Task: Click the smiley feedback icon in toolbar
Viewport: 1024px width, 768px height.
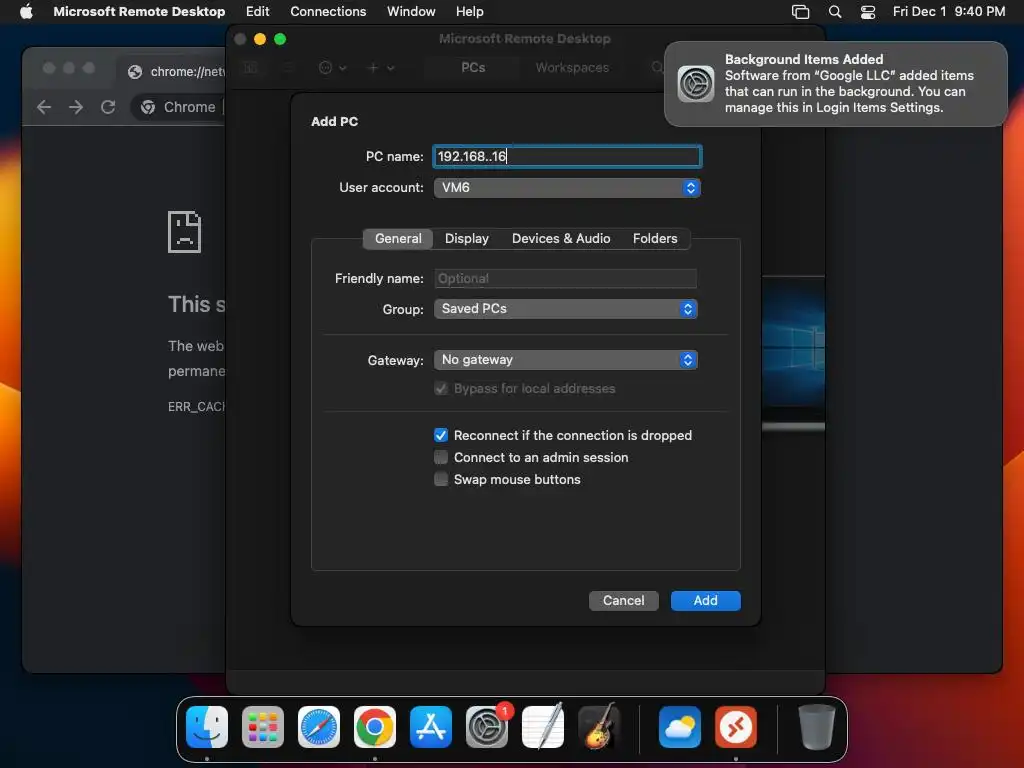Action: pyautogui.click(x=325, y=67)
